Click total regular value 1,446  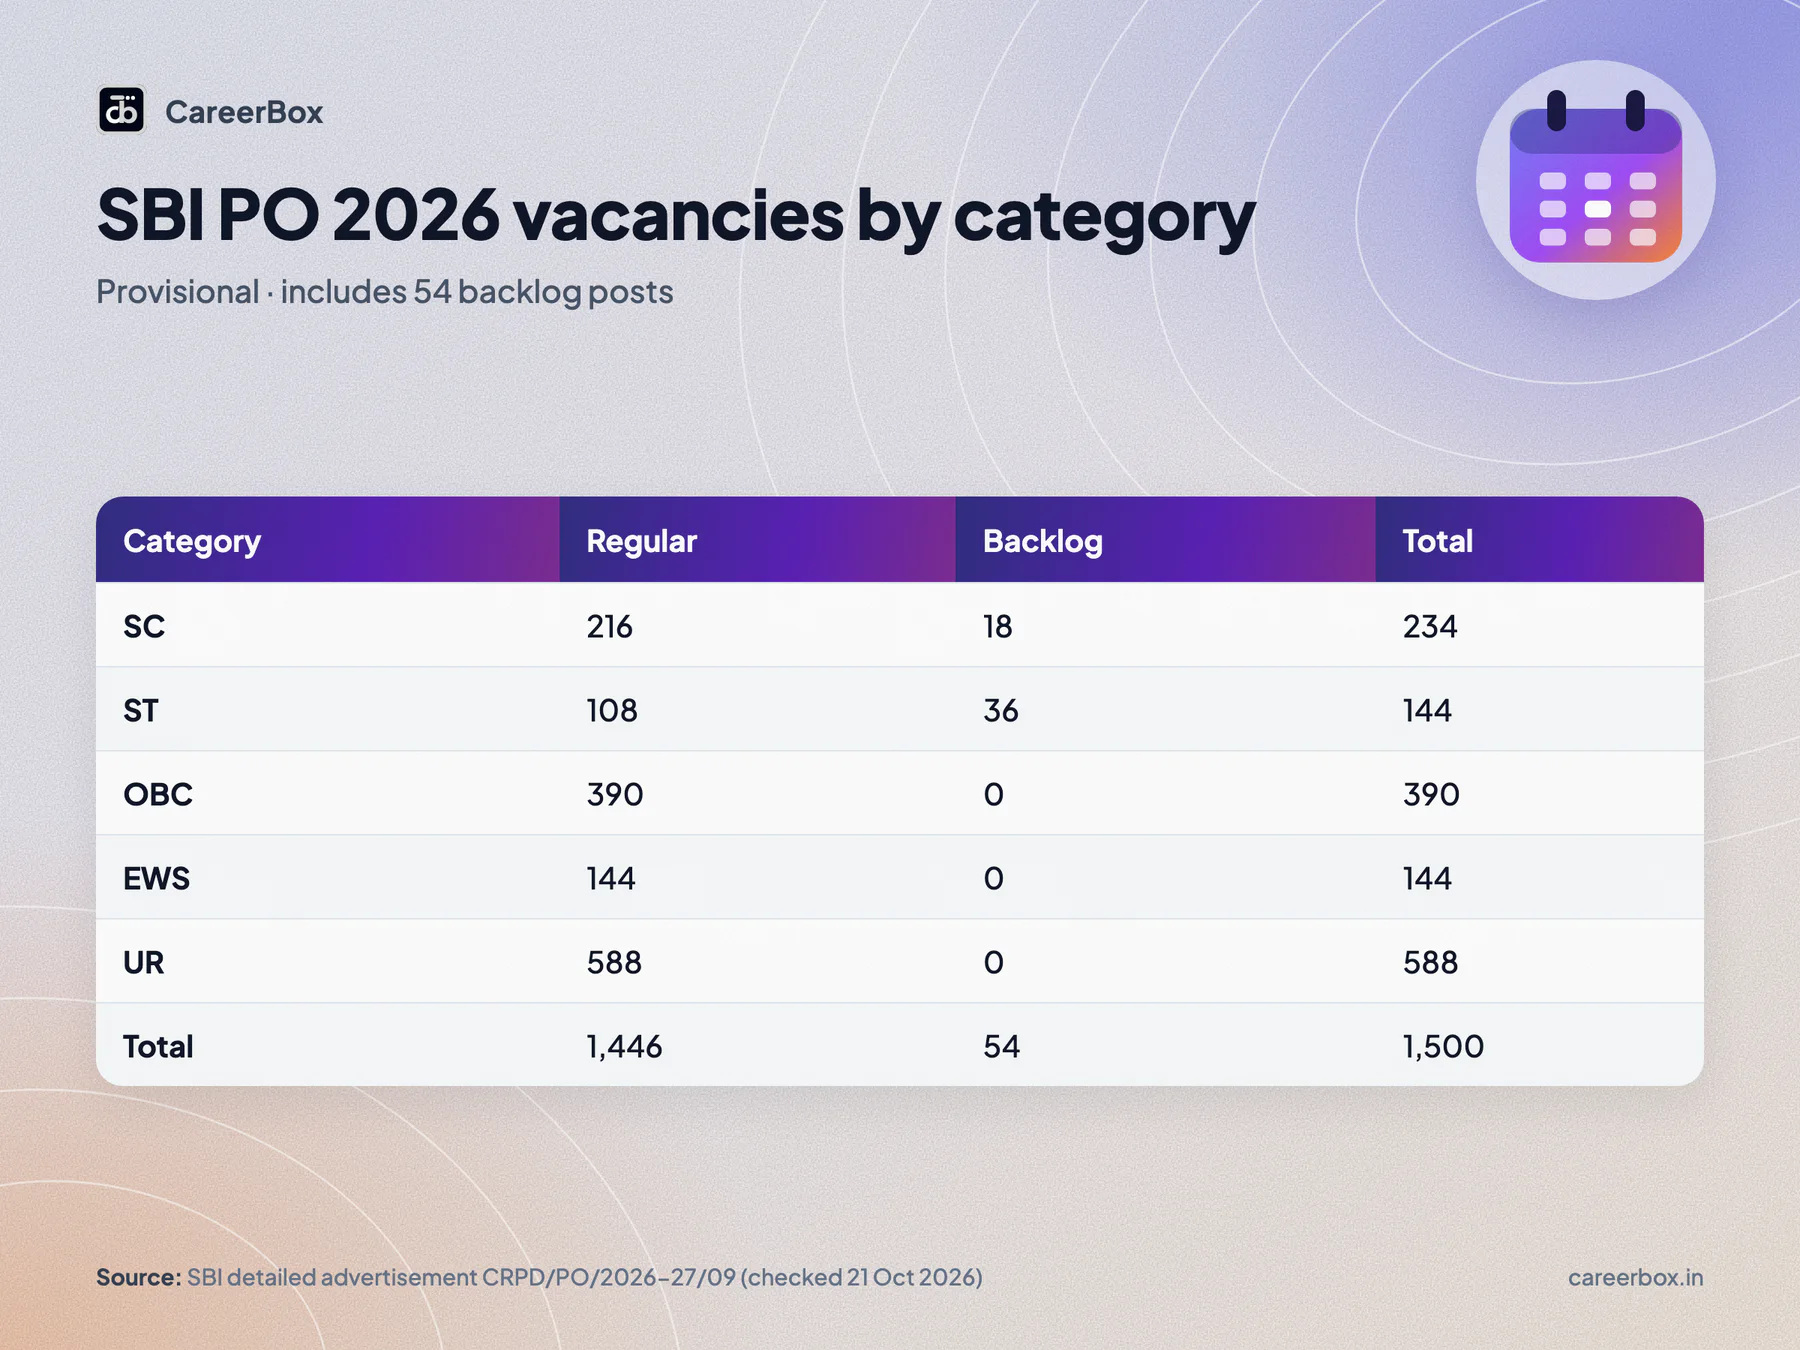pos(624,1046)
